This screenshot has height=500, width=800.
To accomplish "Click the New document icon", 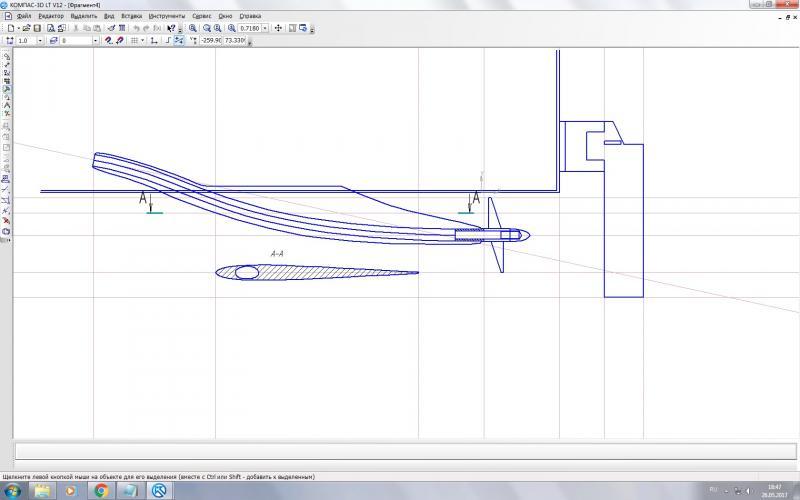I will (x=10, y=28).
